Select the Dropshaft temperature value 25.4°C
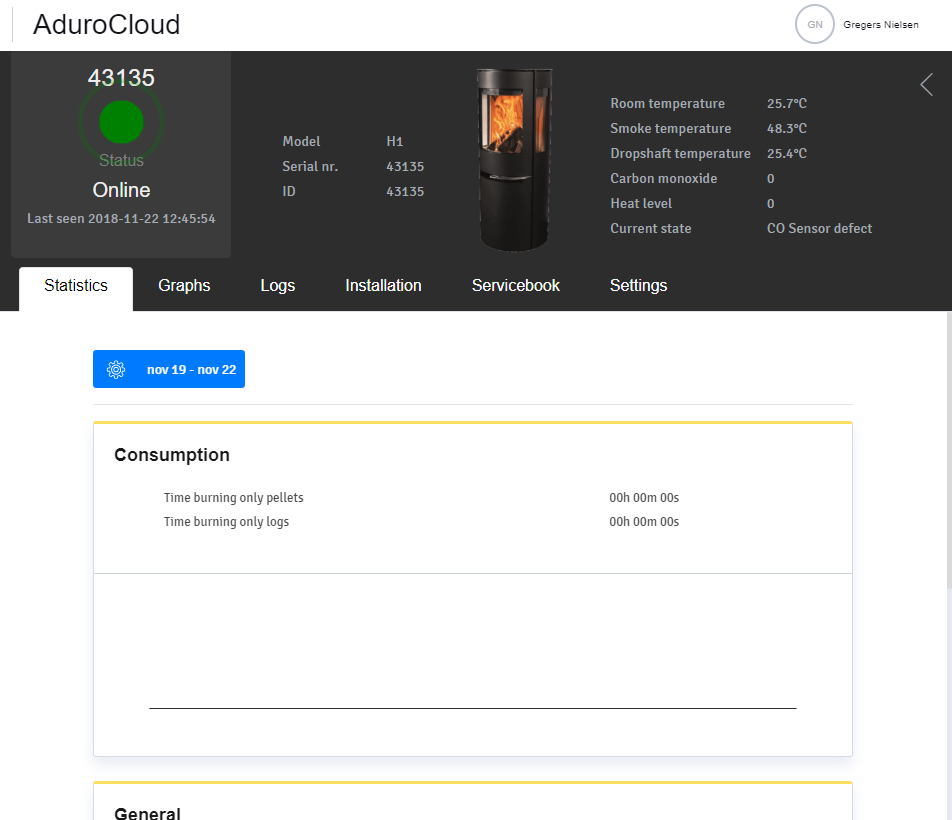 point(787,154)
